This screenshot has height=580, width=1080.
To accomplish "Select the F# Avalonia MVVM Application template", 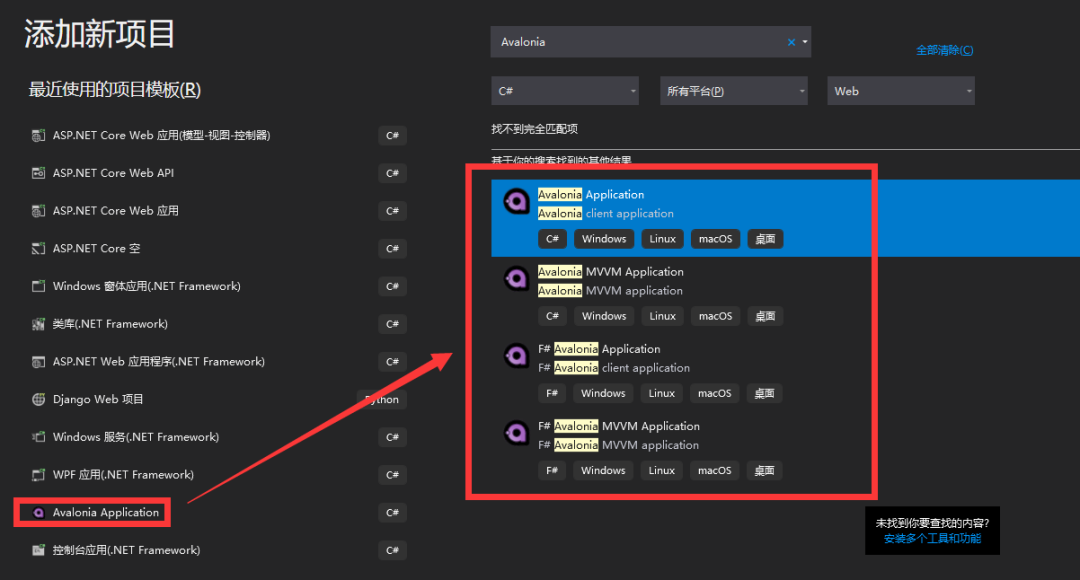I will pyautogui.click(x=785, y=449).
